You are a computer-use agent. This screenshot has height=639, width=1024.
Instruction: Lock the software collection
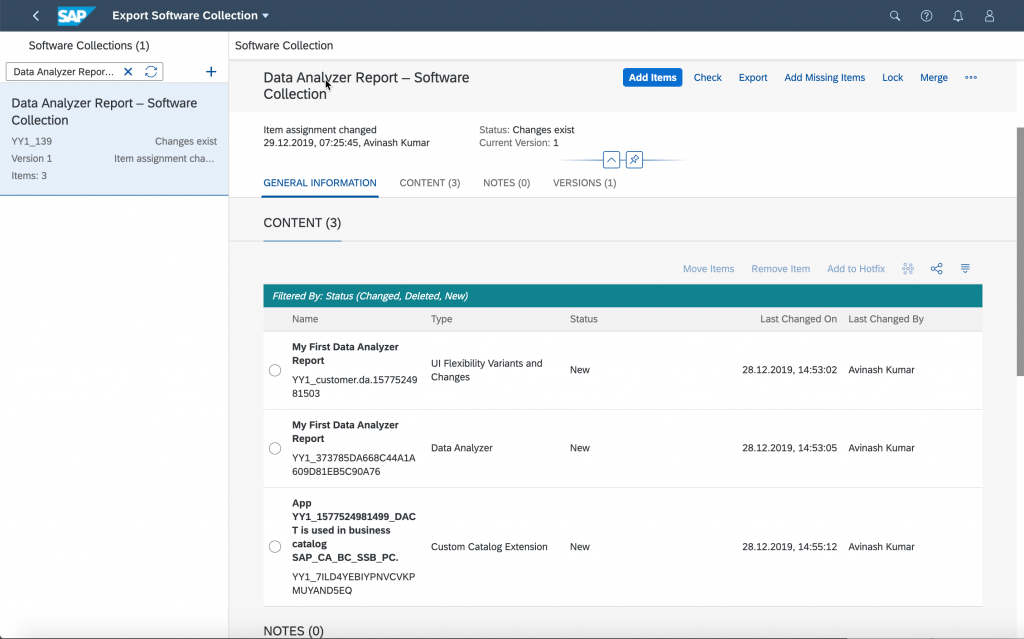pyautogui.click(x=892, y=77)
